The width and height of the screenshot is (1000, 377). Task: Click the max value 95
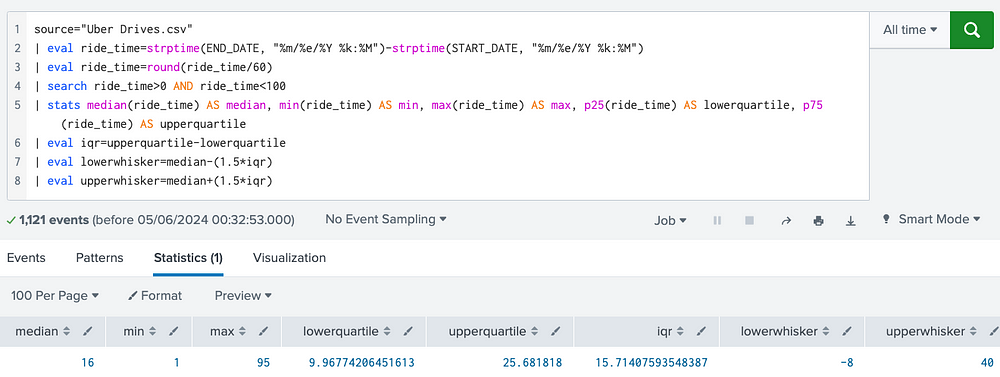coord(262,362)
